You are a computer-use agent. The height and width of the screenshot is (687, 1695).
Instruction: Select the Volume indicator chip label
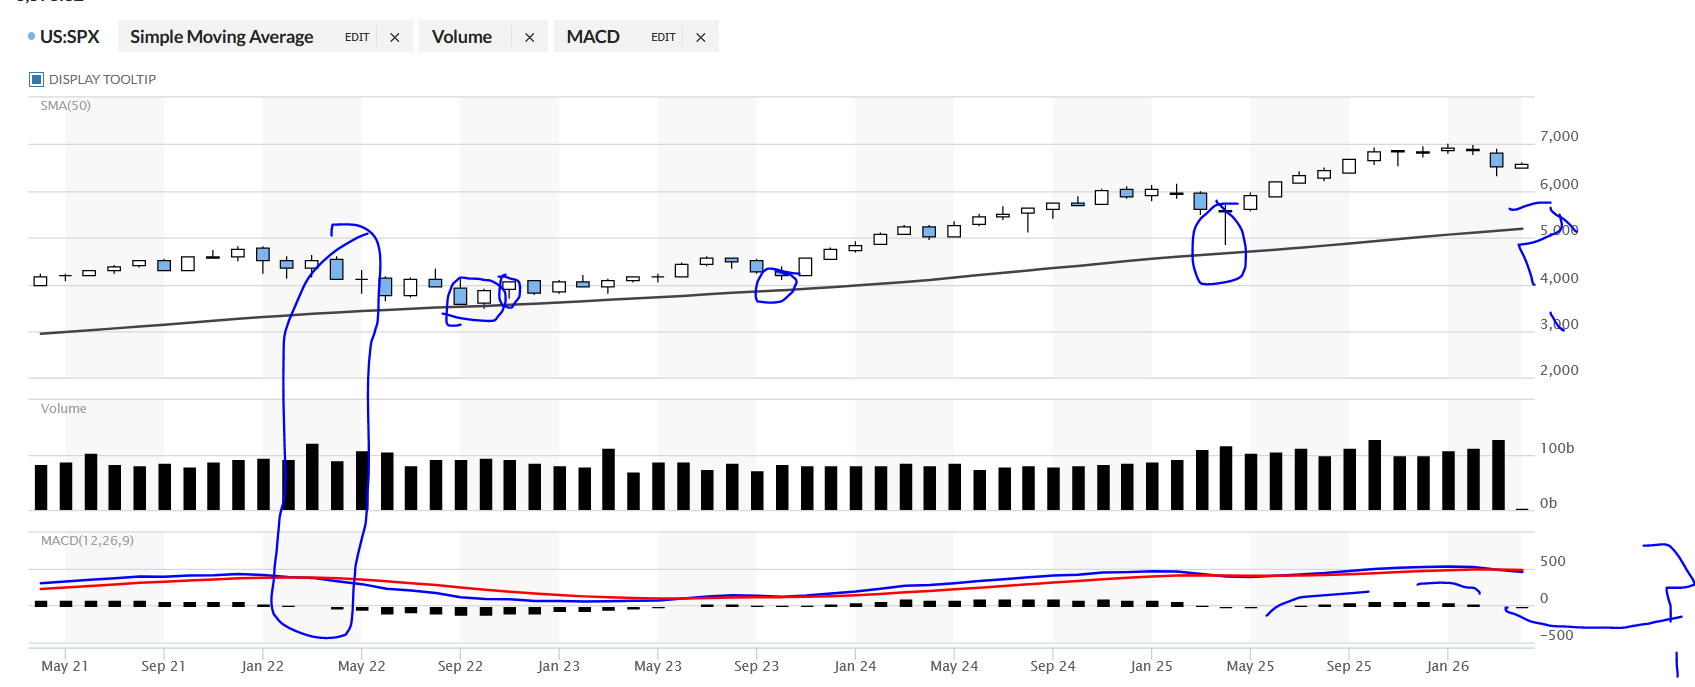tap(462, 37)
